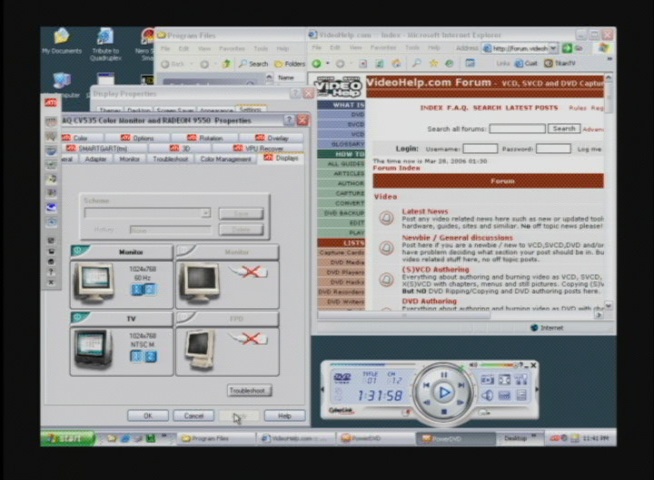Viewport: 654px width, 480px height.
Task: Click the Favorites star in Internet Explorer toolbar
Action: click(434, 63)
